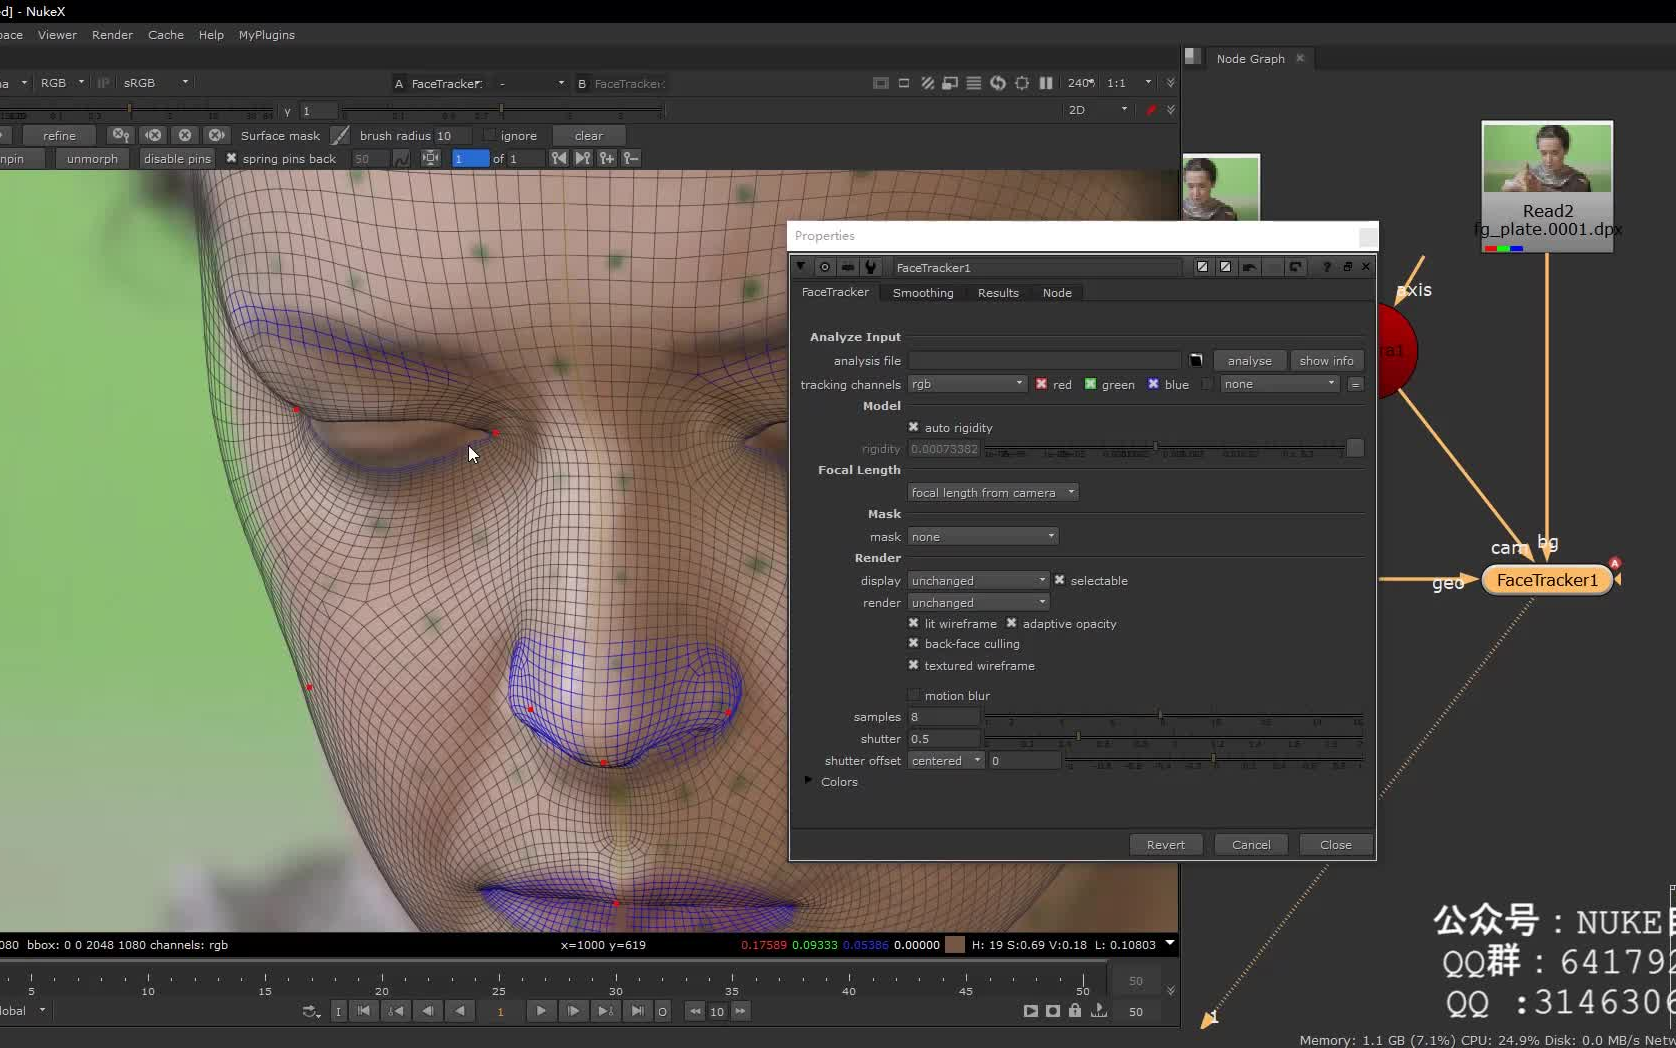Switch to the Smoothing tab
Viewport: 1676px width, 1048px height.
coord(922,292)
